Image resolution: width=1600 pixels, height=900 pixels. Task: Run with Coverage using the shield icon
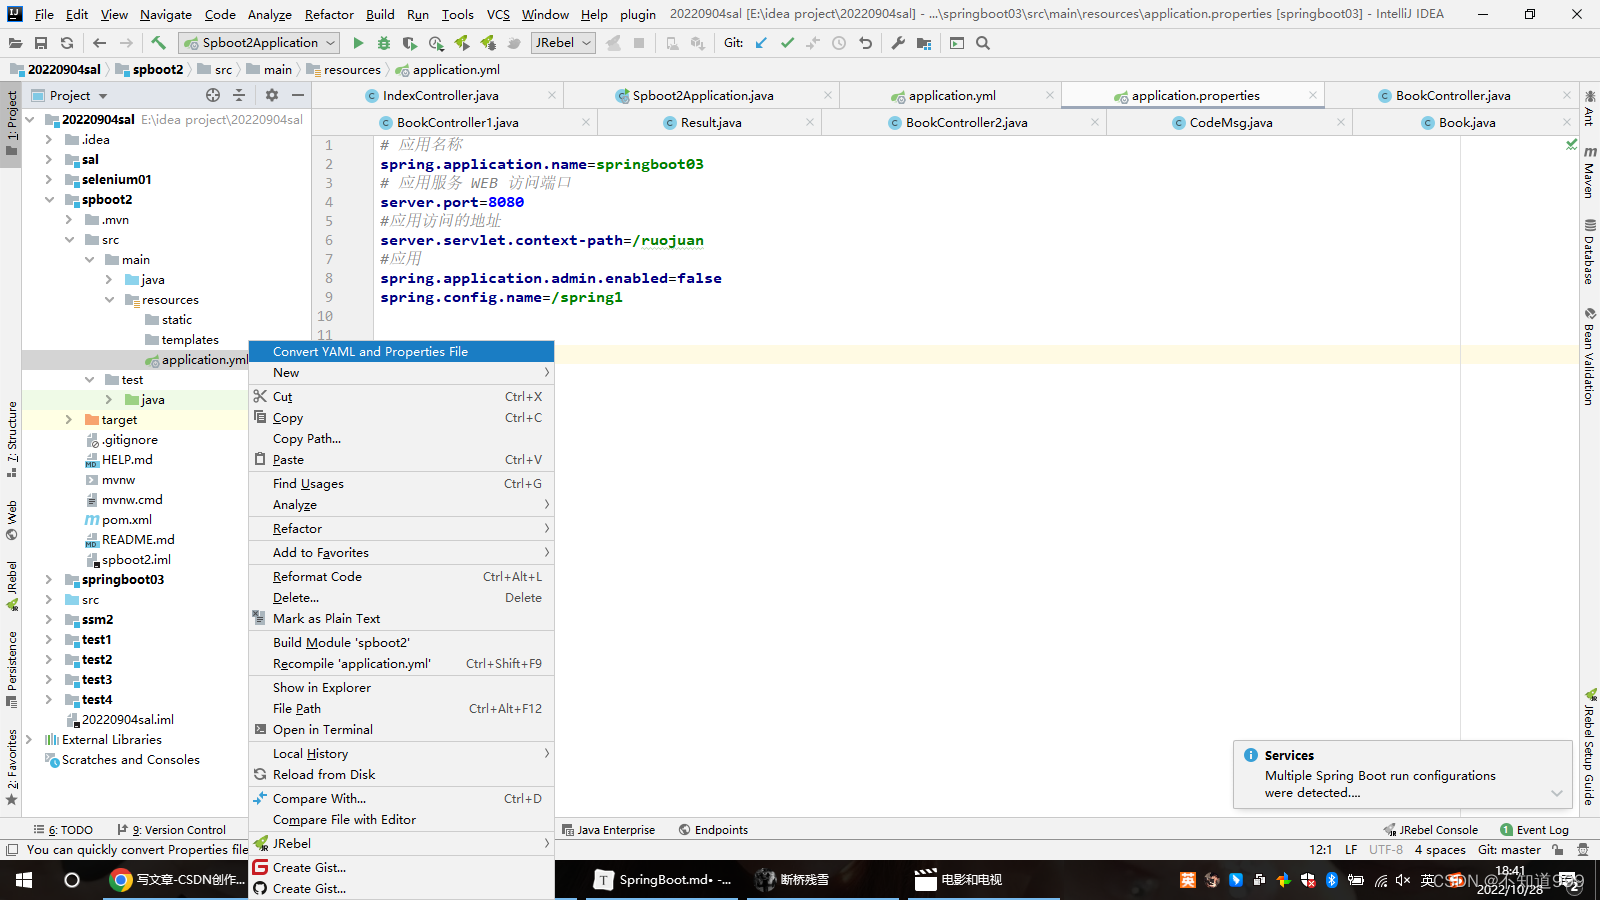(x=409, y=43)
